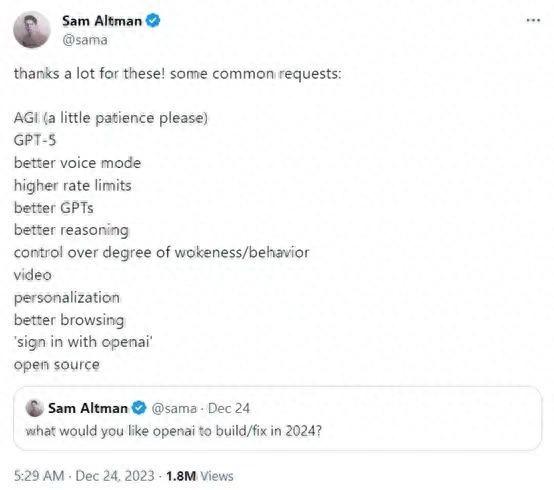The width and height of the screenshot is (554, 490).
Task: Click the wokeness/behavior line in the tweet
Action: 161,253
